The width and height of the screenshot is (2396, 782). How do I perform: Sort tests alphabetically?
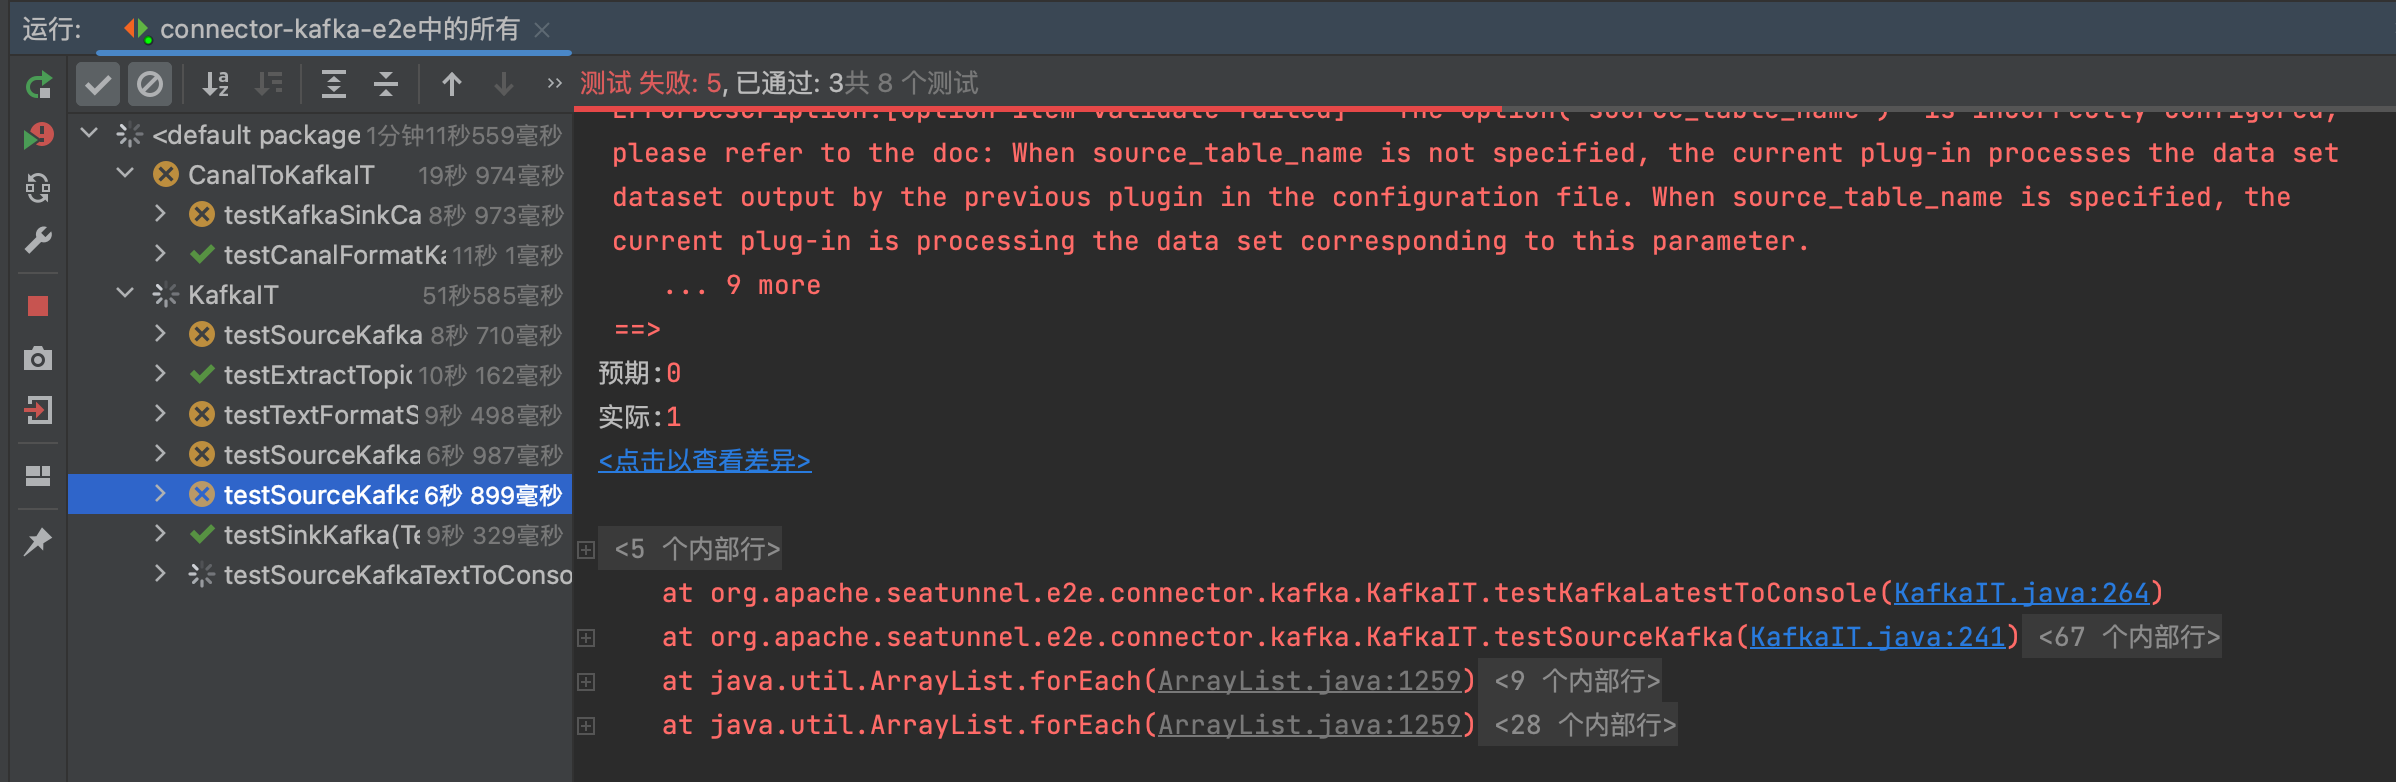tap(216, 84)
